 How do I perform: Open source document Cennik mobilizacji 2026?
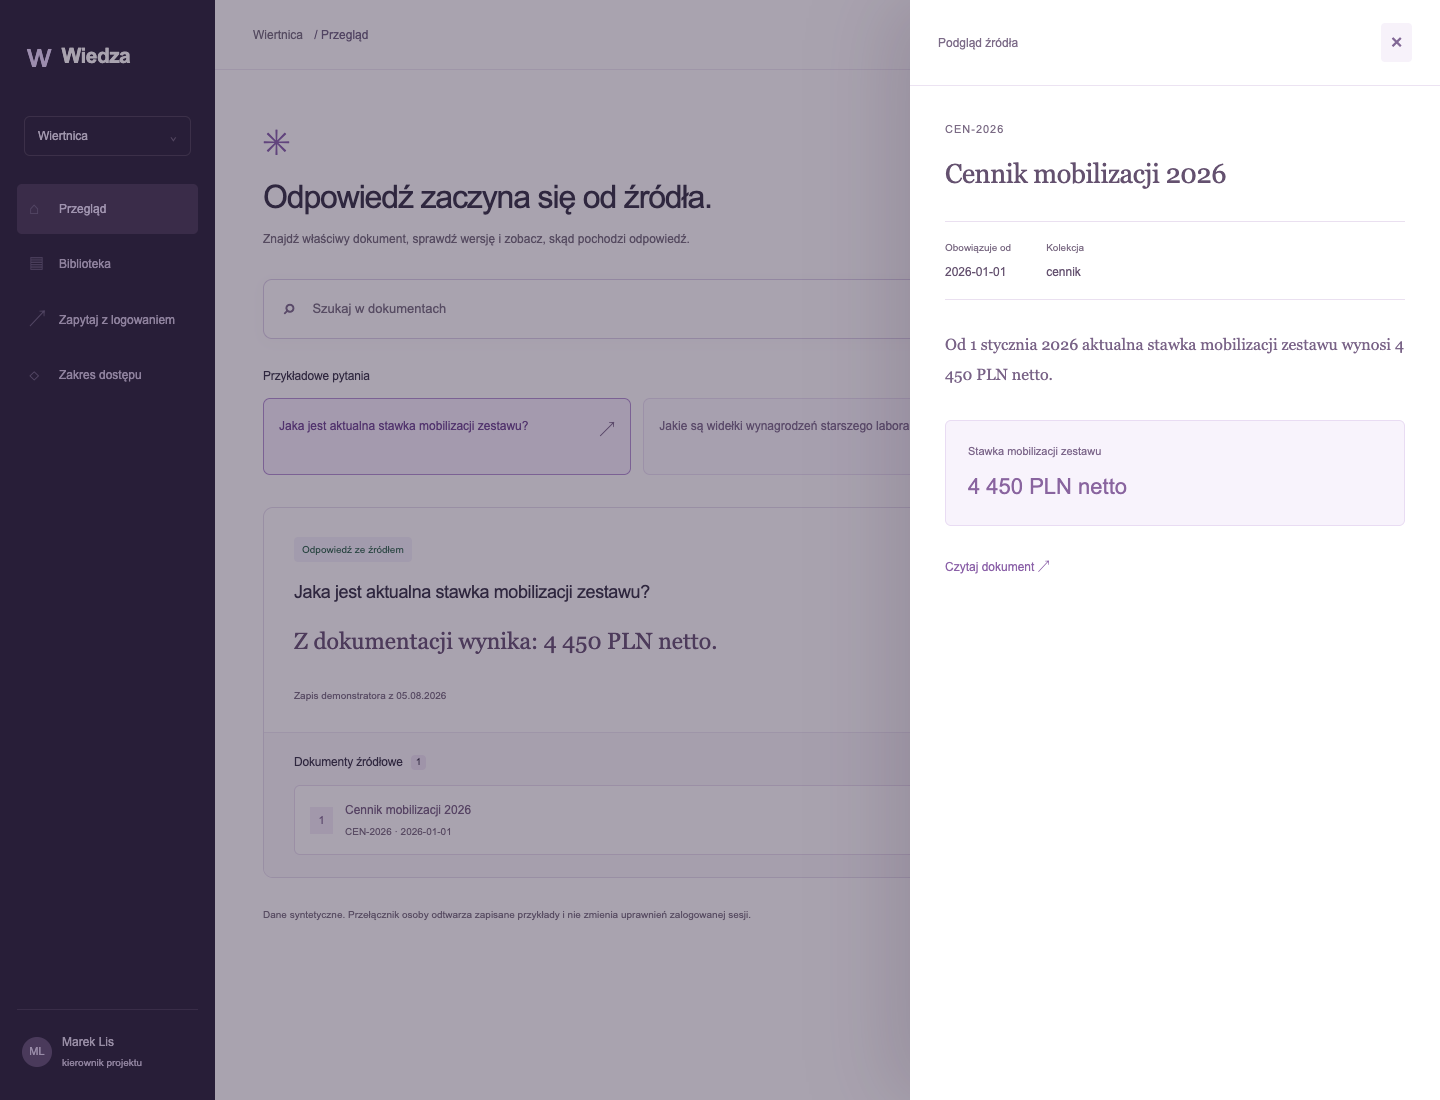[x=602, y=820]
